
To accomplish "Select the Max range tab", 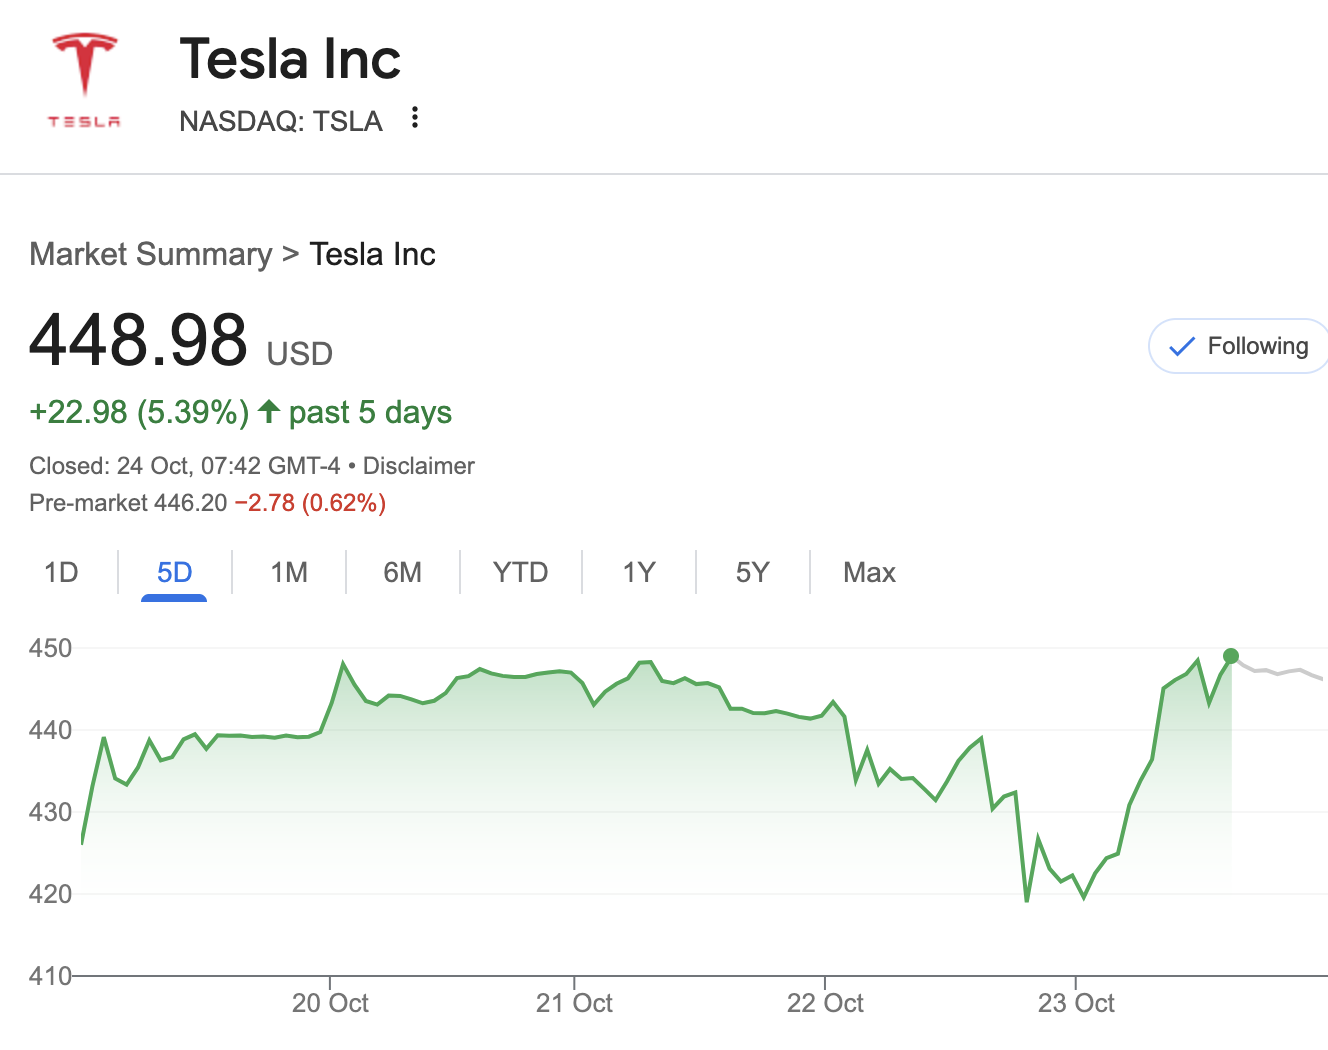I will coord(869,572).
